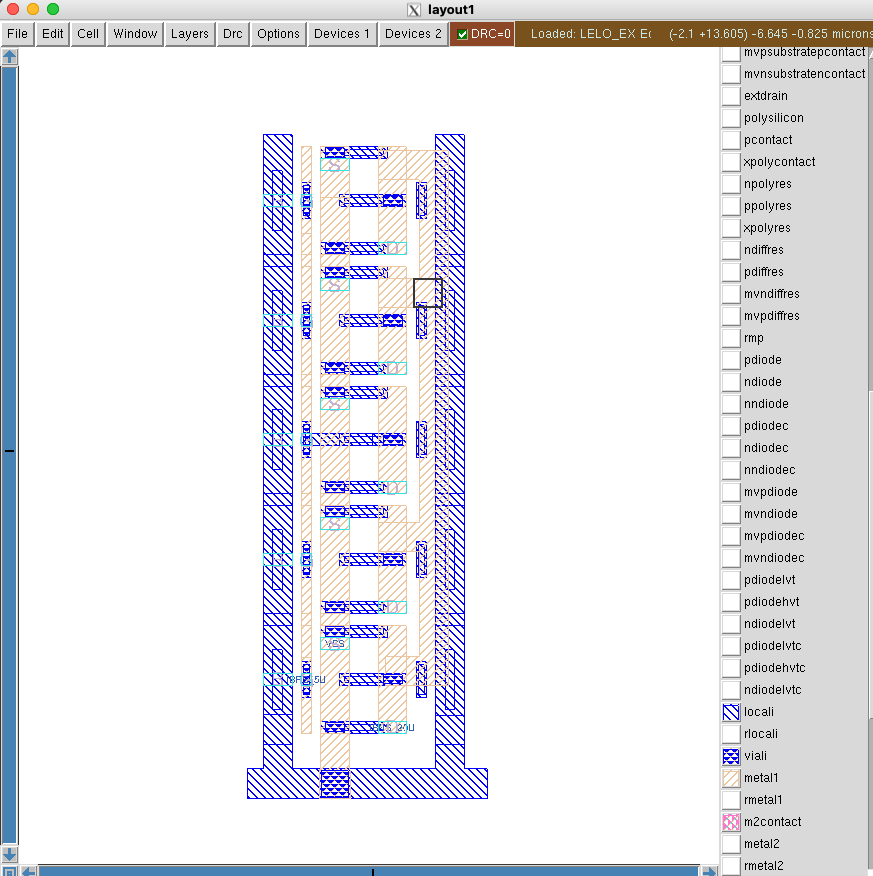Open the Layers dropdown menu
Image resolution: width=873 pixels, height=876 pixels.
(189, 34)
